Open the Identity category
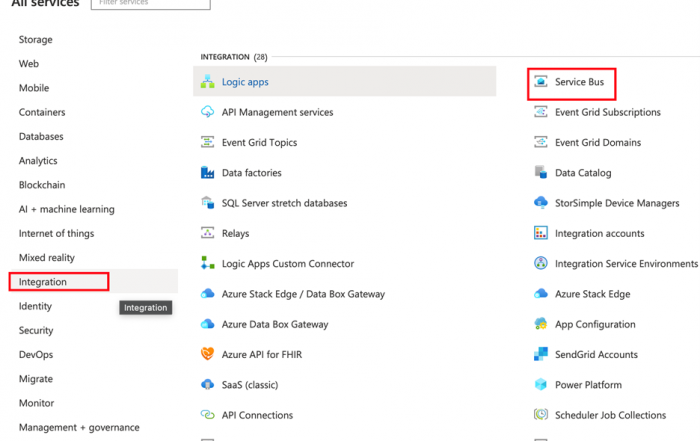Screen dimensions: 700x441 35,306
